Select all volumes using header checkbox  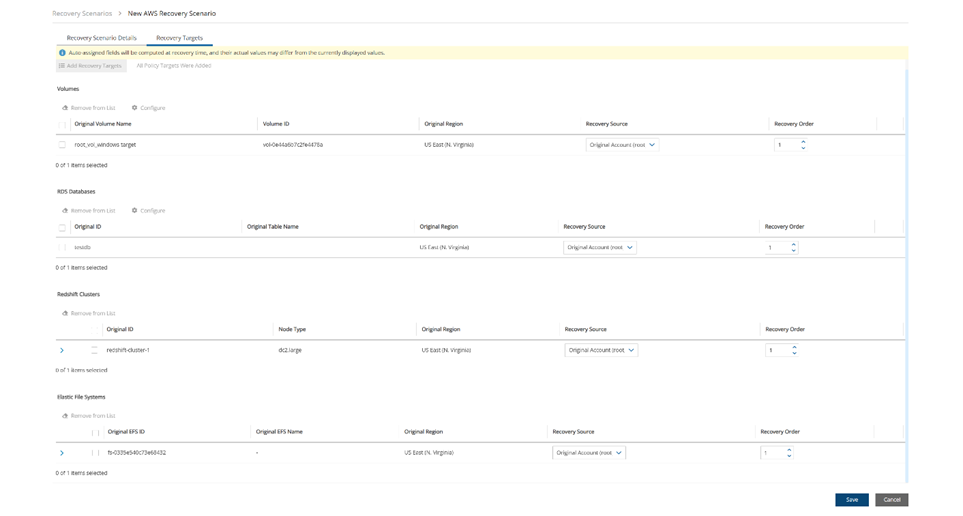pyautogui.click(x=62, y=125)
